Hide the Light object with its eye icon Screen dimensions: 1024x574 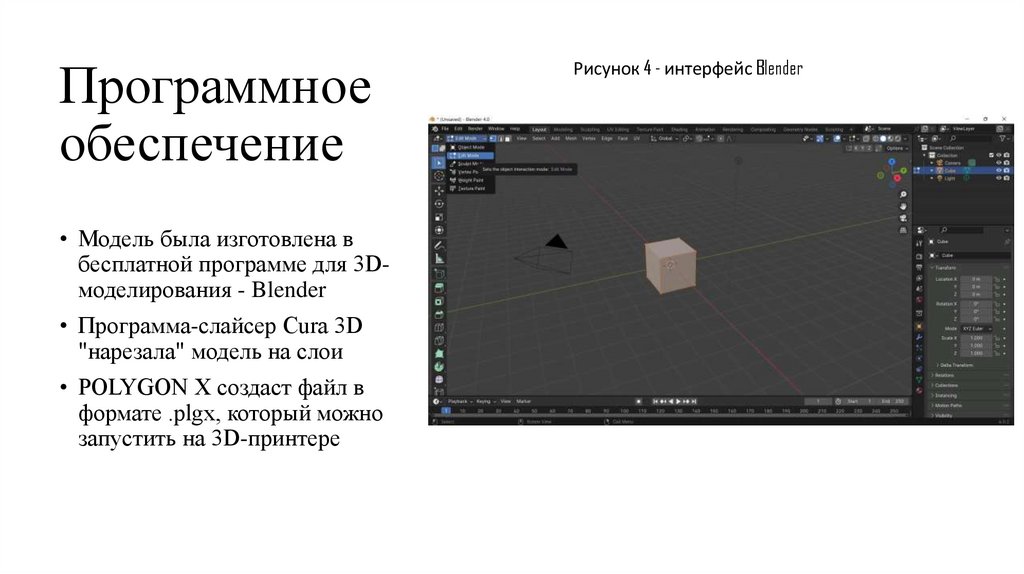[999, 178]
